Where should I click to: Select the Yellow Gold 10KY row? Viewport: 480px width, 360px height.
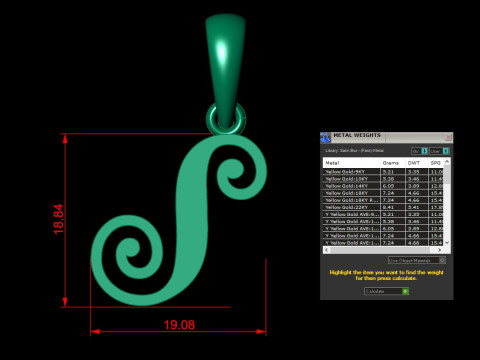(383, 179)
